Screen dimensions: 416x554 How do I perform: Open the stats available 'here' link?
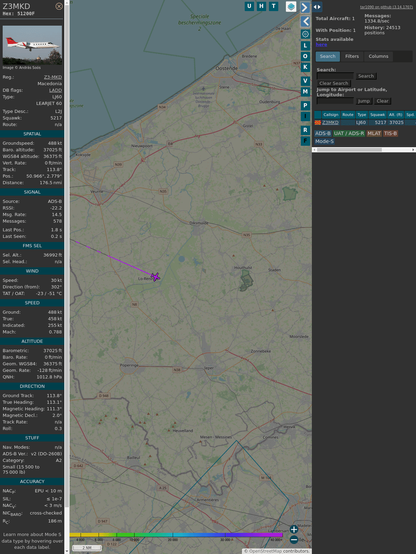tap(321, 45)
